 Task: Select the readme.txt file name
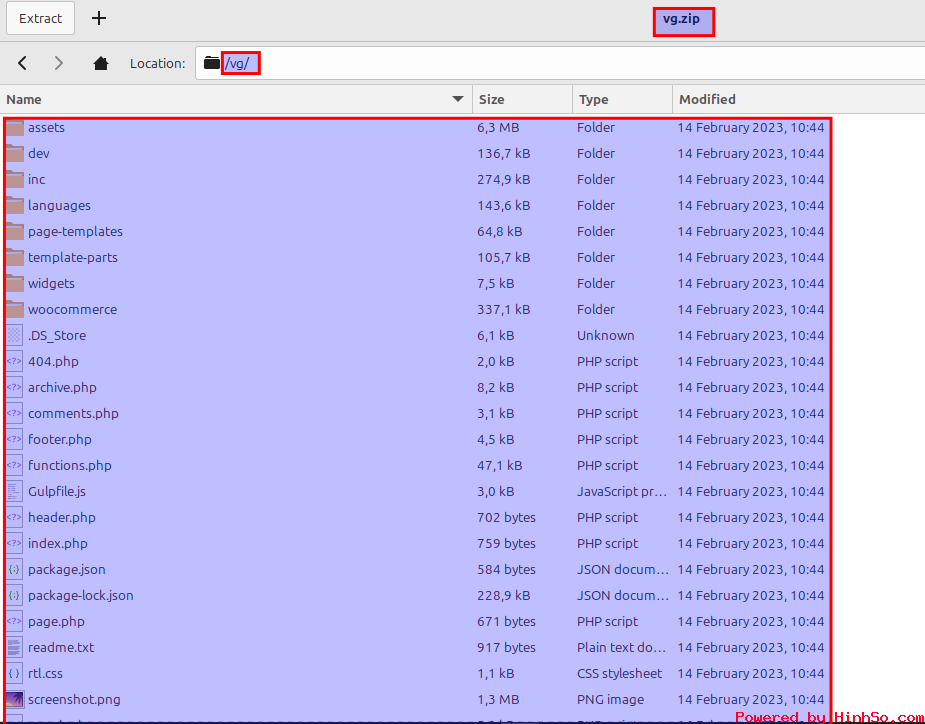[x=61, y=647]
